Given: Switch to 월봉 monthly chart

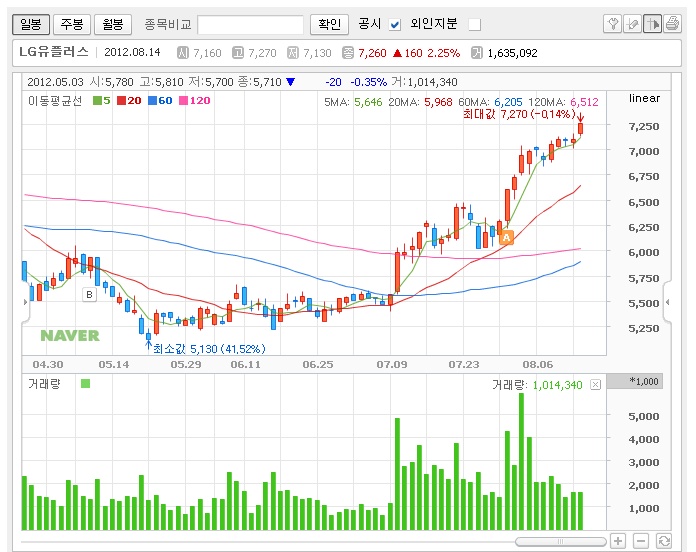Looking at the screenshot, I should point(113,24).
